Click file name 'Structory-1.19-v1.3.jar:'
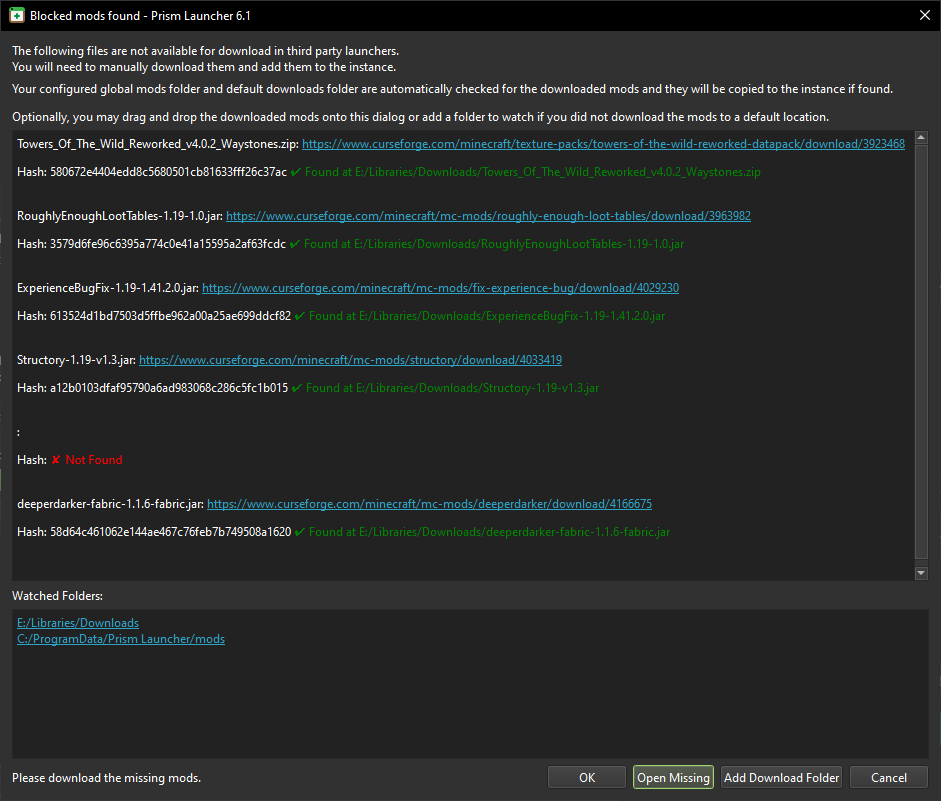 tap(76, 360)
